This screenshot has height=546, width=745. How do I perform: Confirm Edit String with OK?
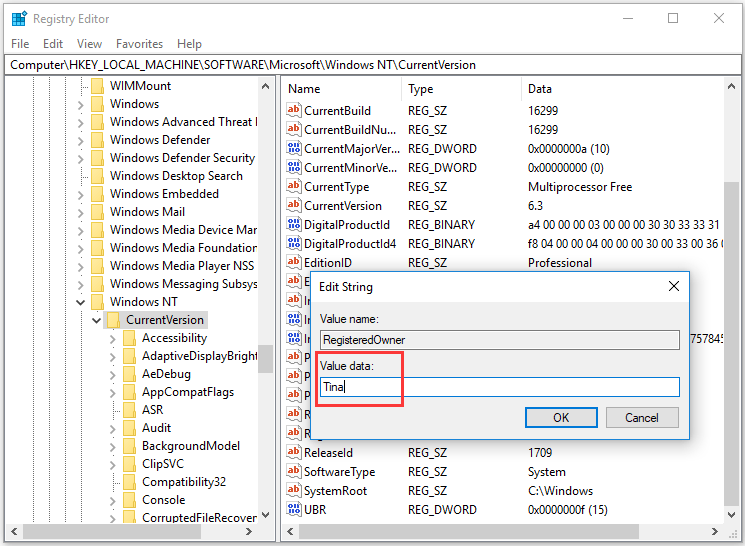561,417
